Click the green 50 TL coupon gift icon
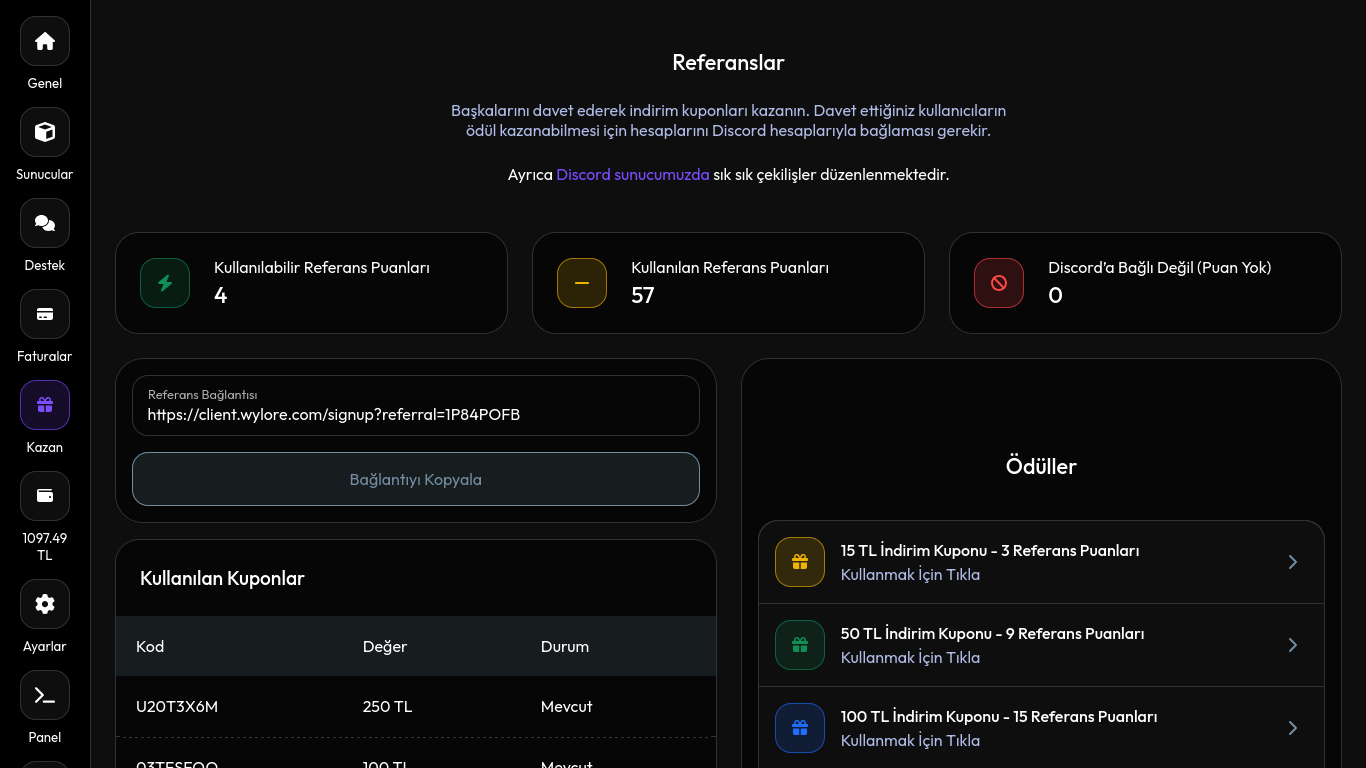The height and width of the screenshot is (768, 1366). 799,645
